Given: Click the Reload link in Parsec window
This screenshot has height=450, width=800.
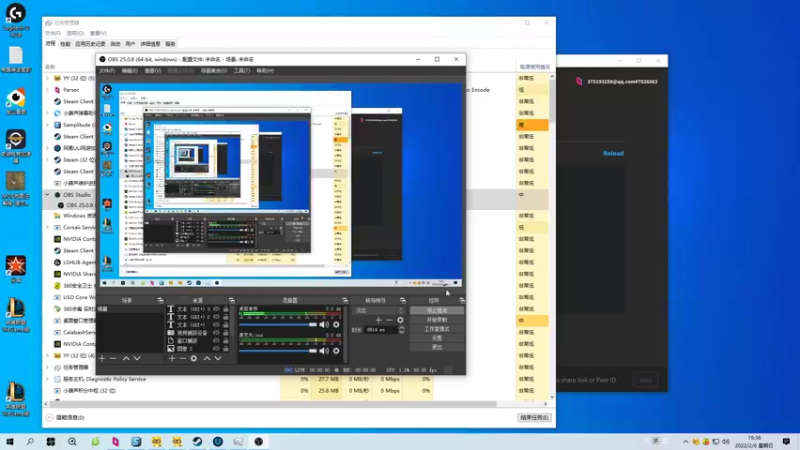Looking at the screenshot, I should [613, 153].
